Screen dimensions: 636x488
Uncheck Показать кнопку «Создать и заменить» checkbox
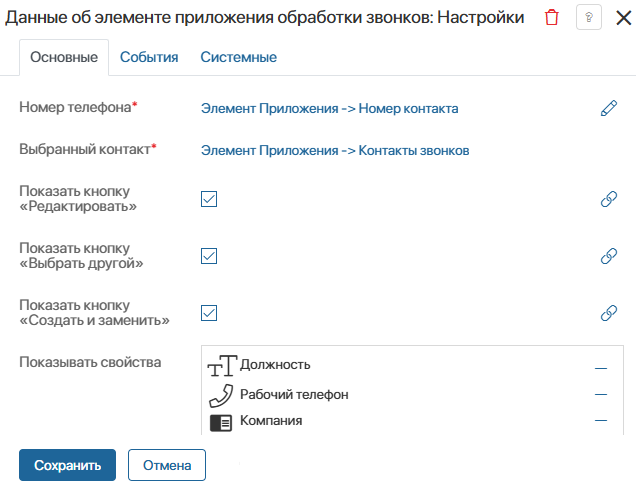[x=209, y=313]
